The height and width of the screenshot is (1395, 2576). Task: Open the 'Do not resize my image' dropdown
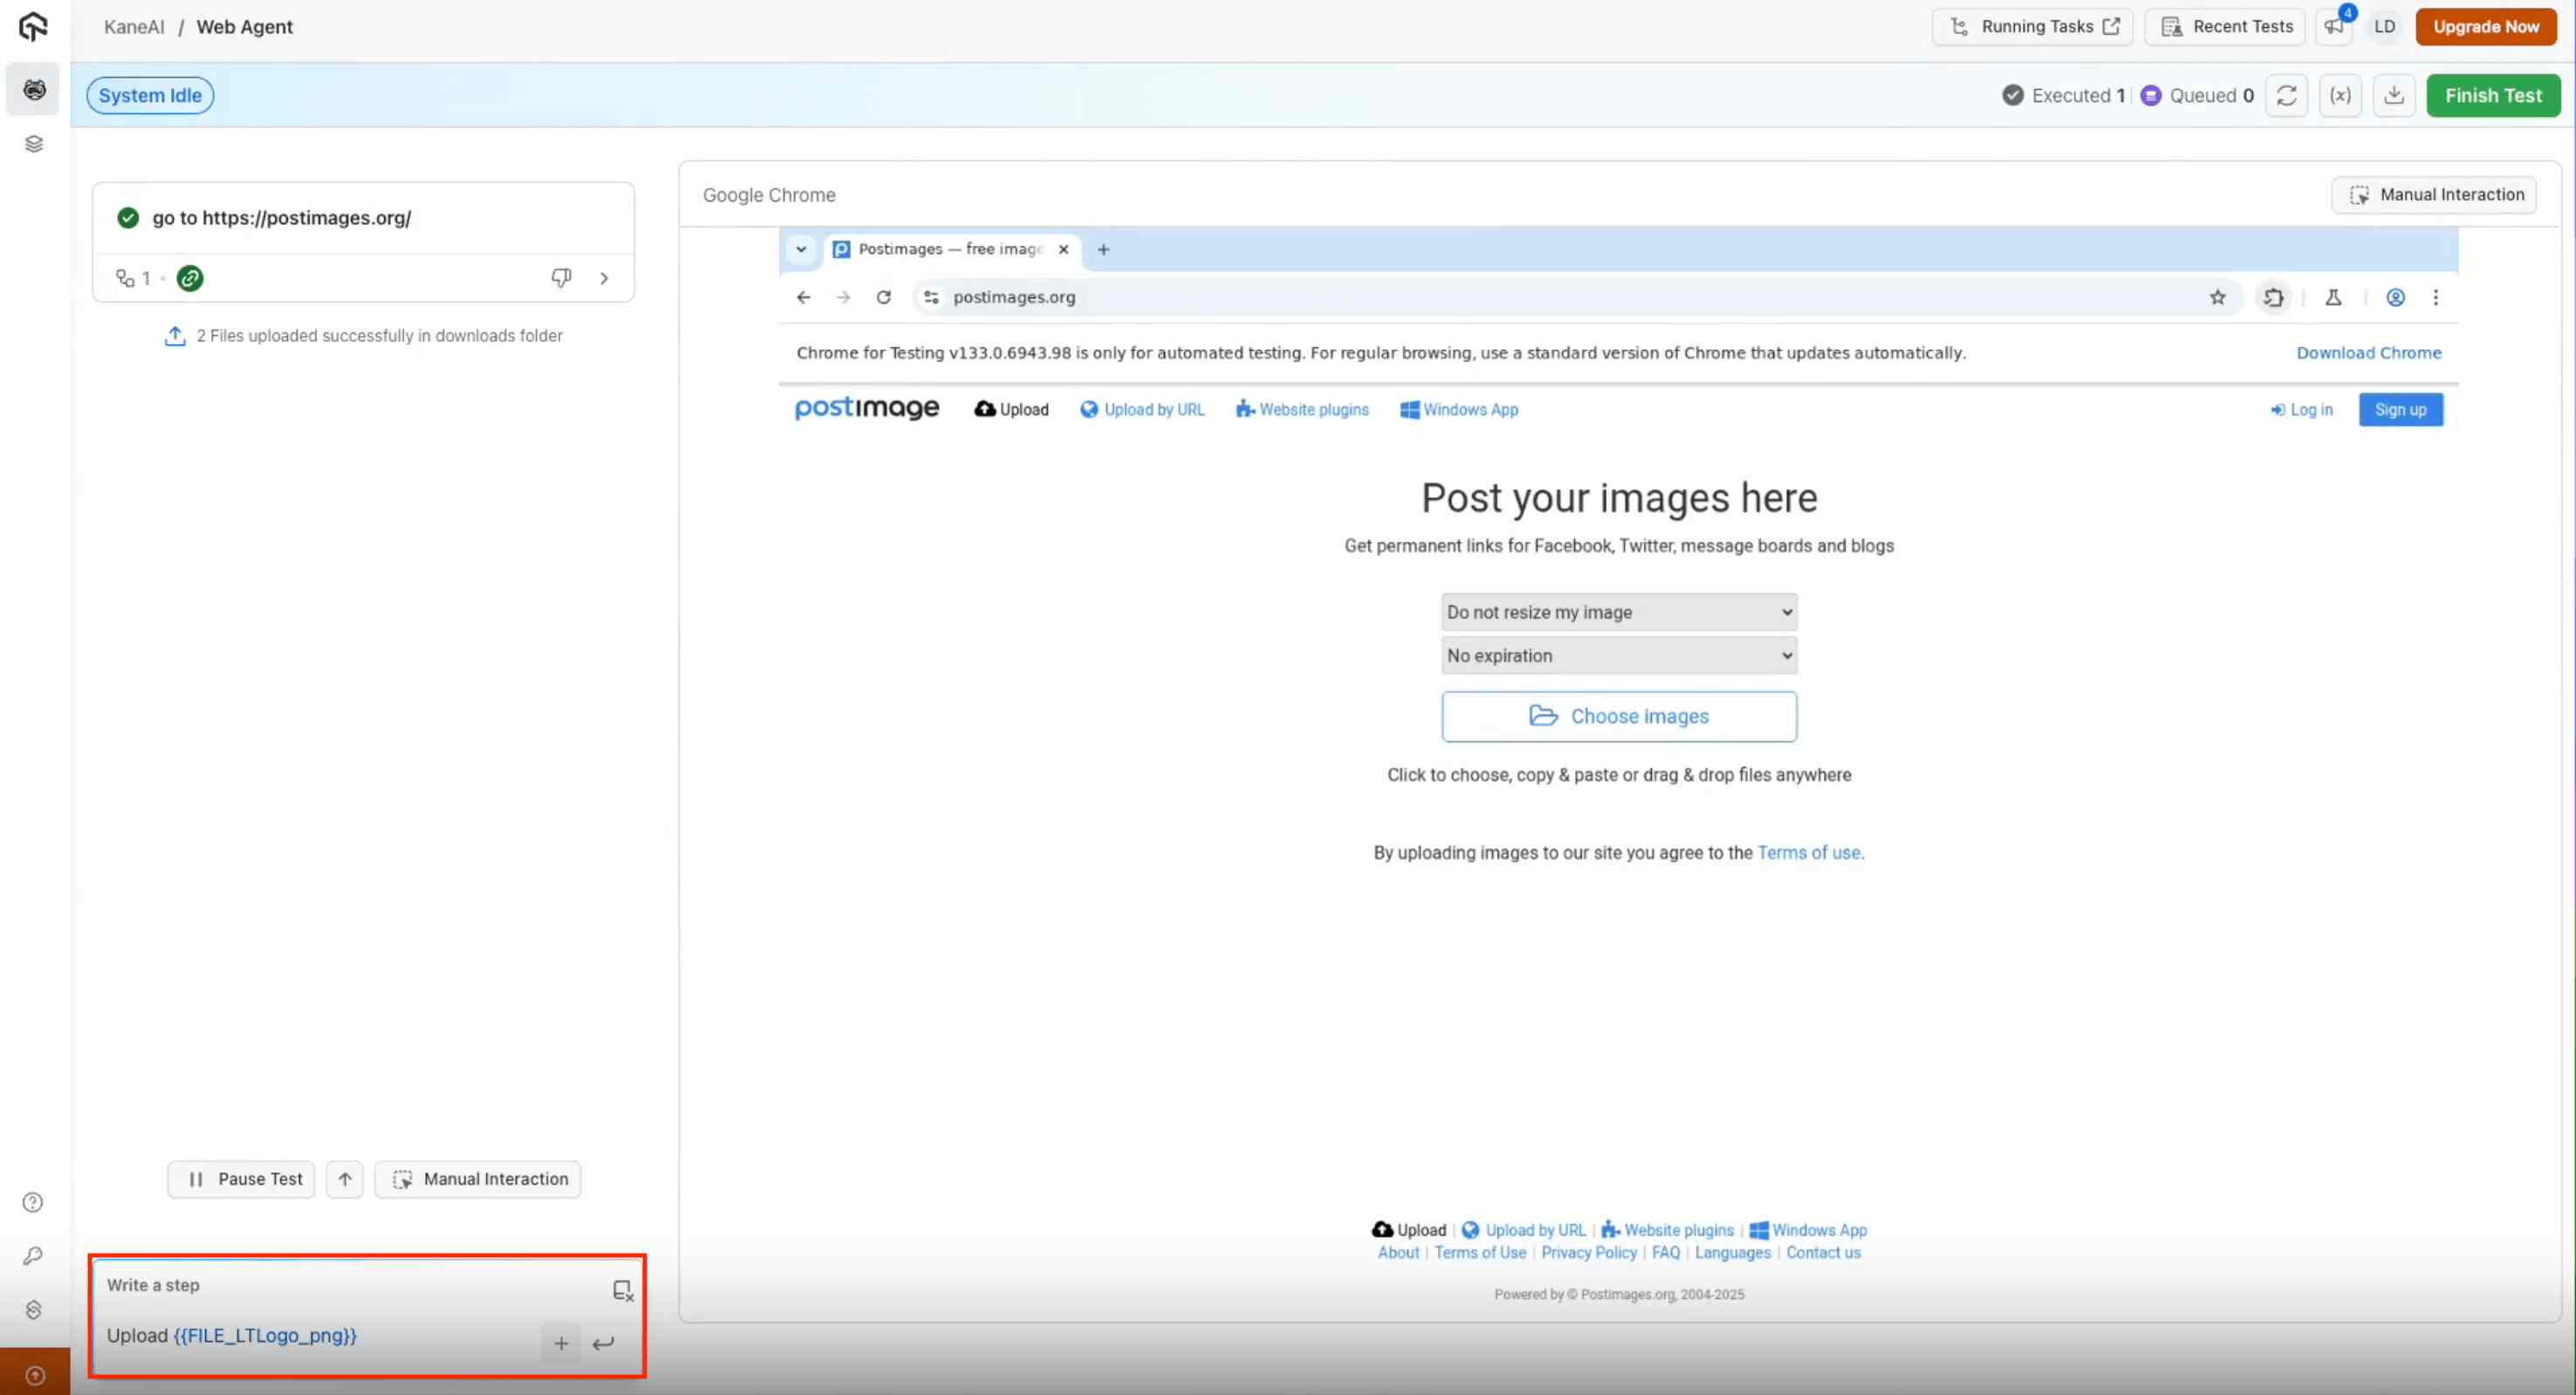pos(1618,612)
